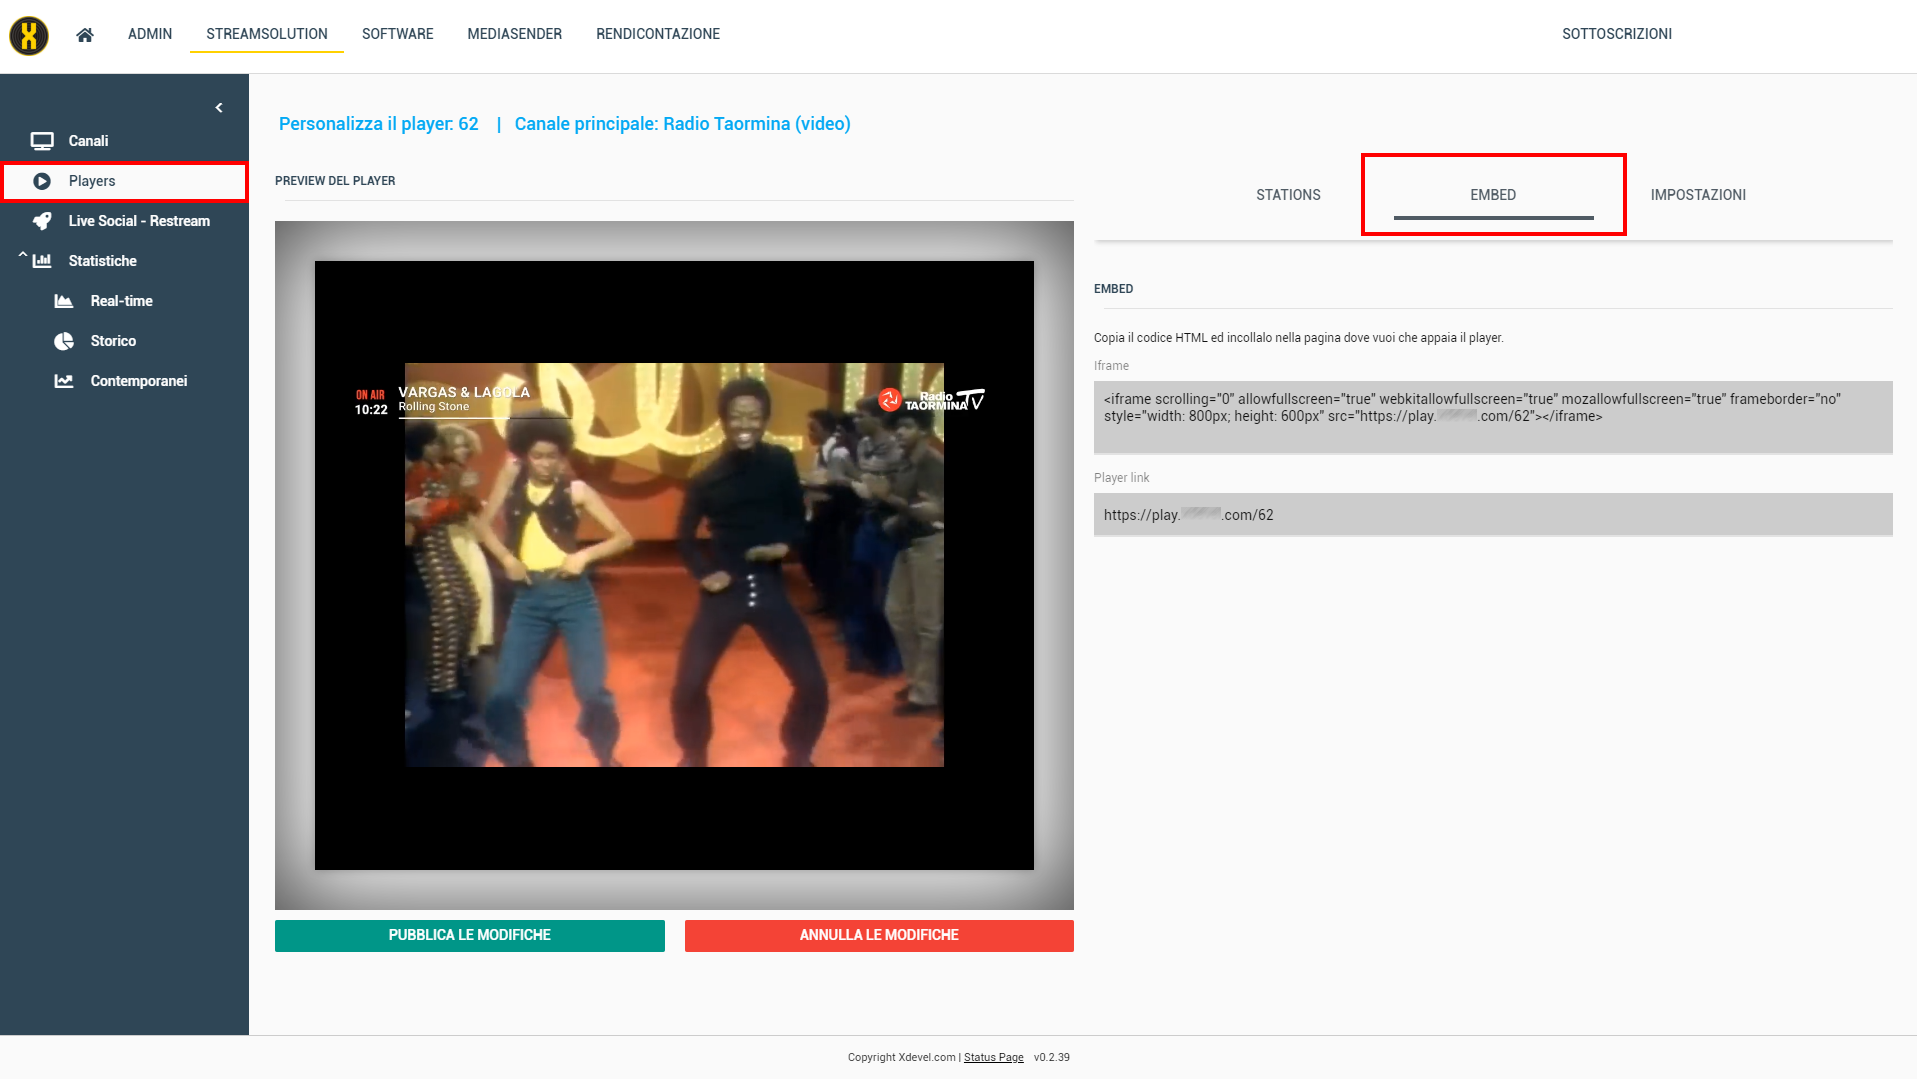1917x1079 pixels.
Task: Click the Real-time area chart icon
Action: click(64, 301)
